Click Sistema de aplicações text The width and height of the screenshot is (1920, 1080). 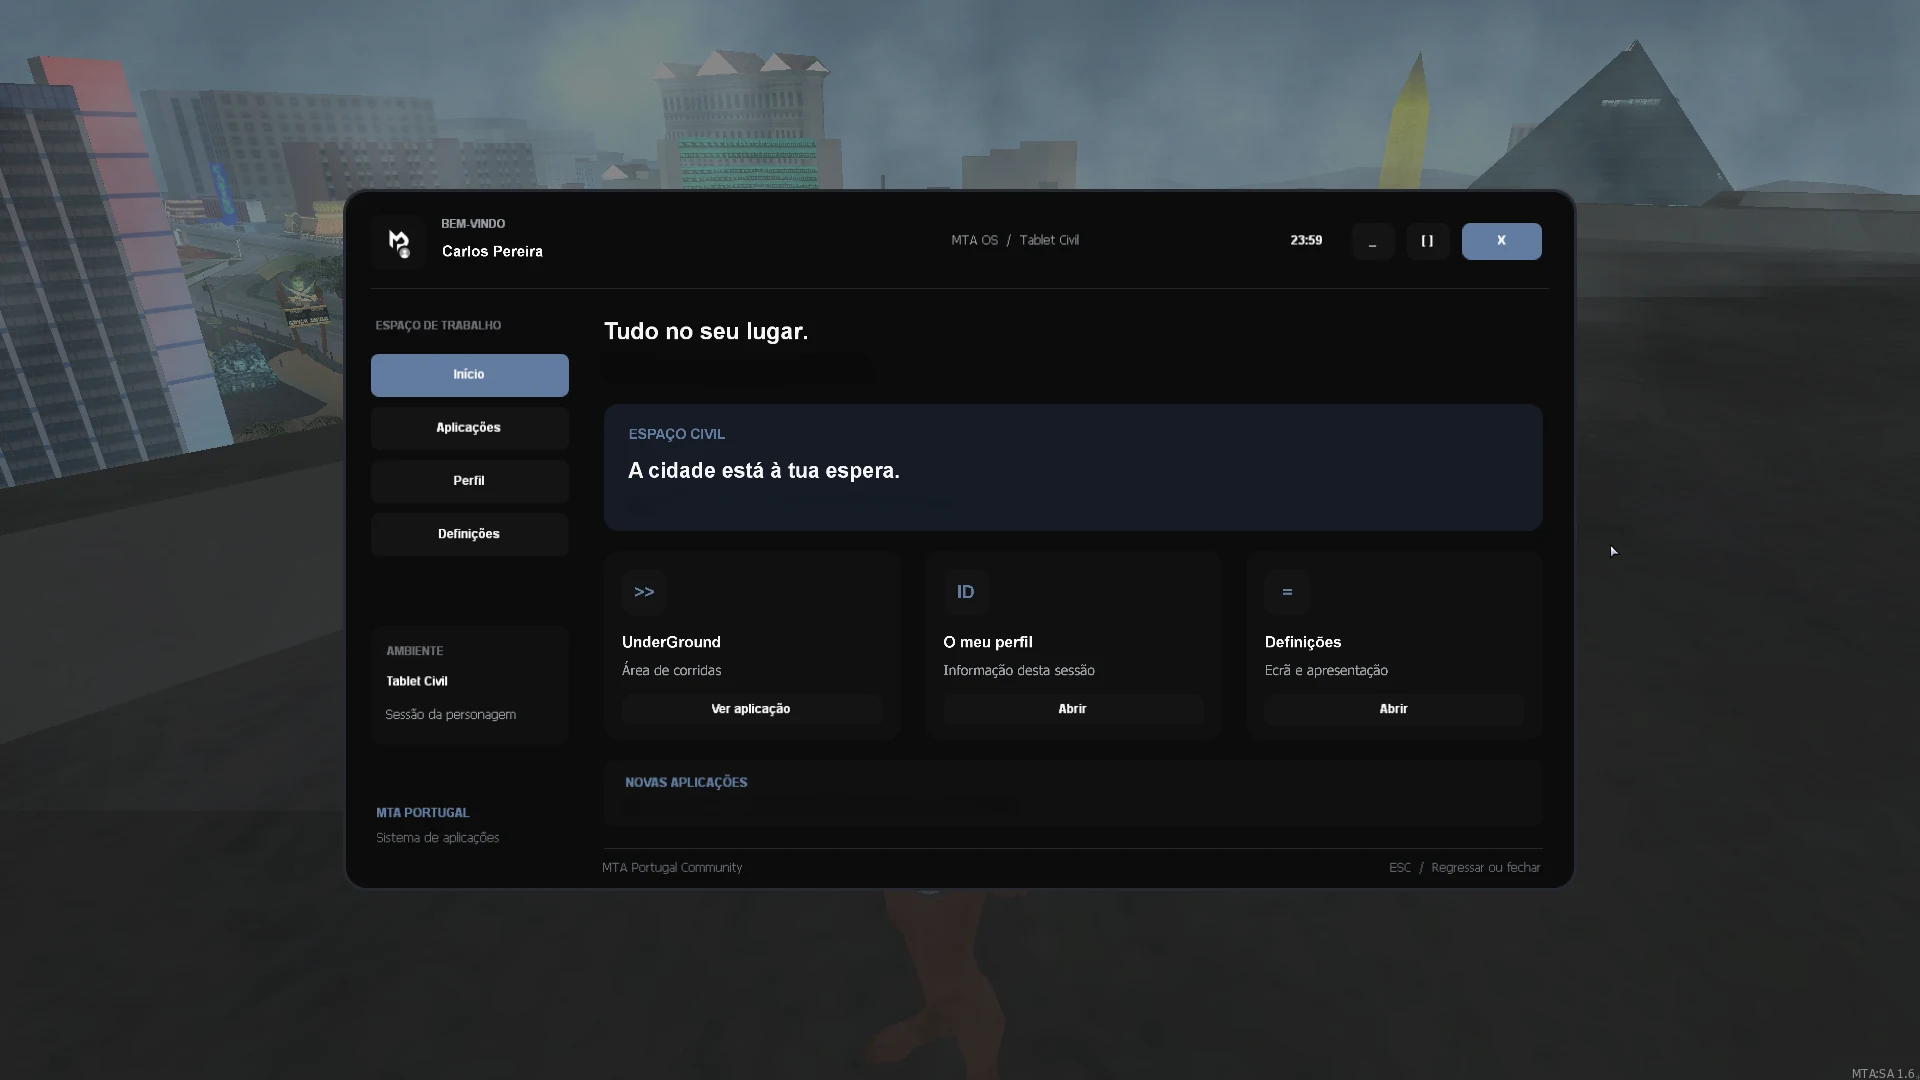click(x=438, y=838)
